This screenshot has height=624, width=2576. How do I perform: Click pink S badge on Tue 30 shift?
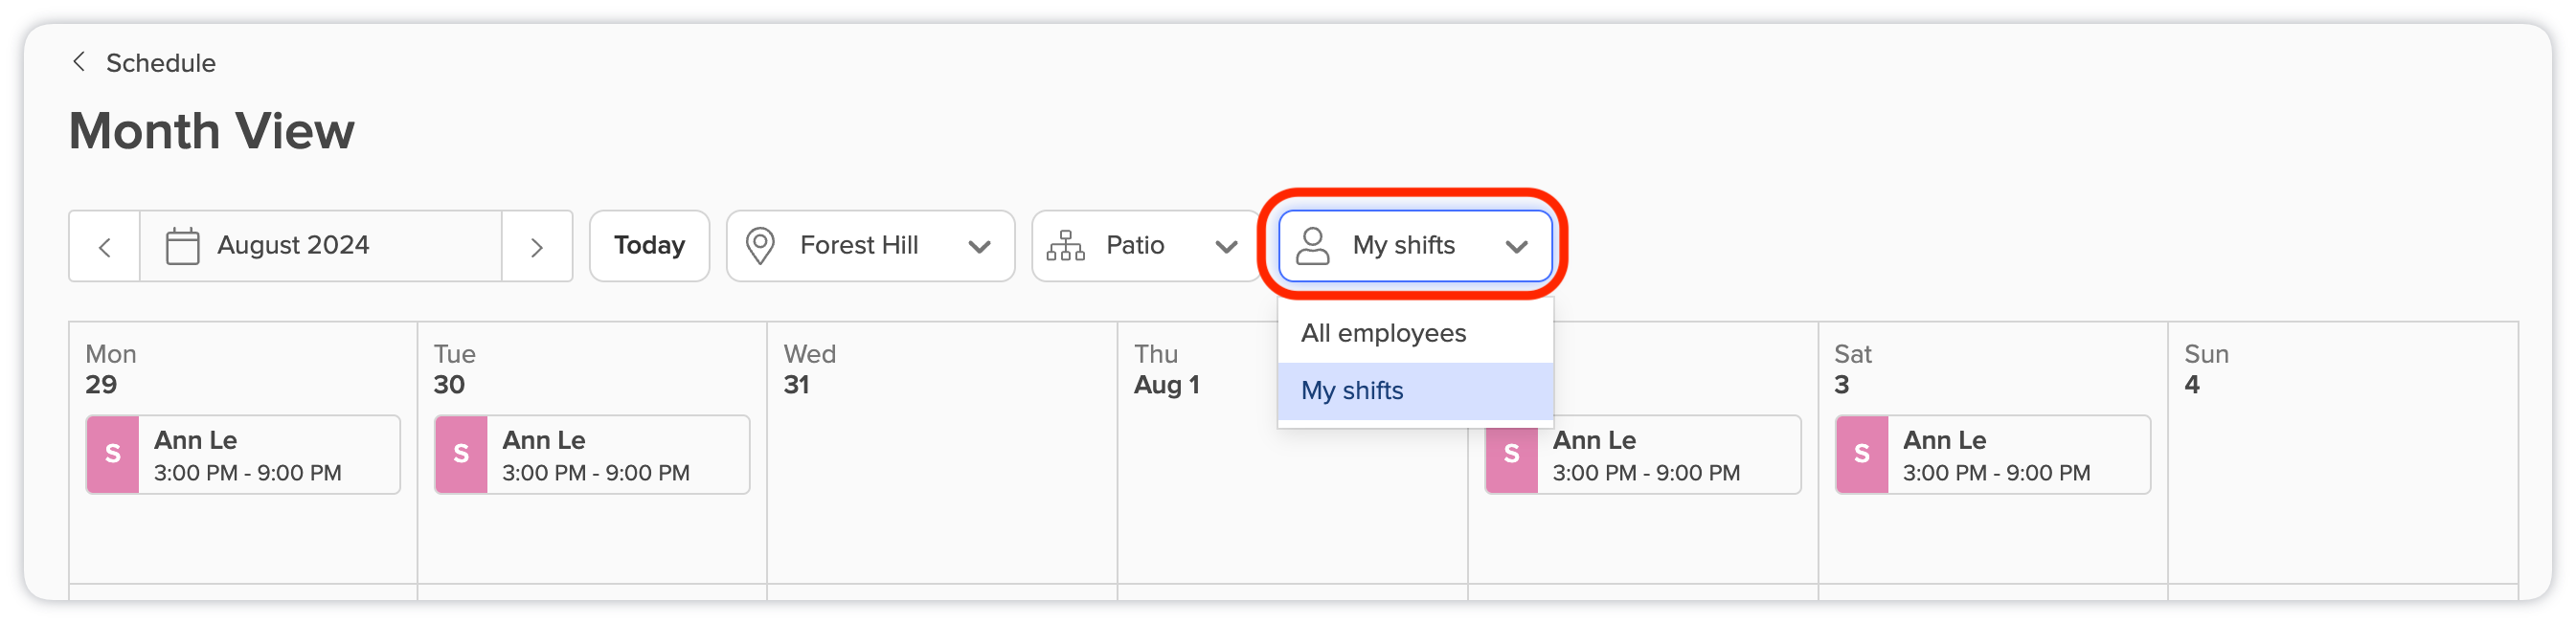461,455
